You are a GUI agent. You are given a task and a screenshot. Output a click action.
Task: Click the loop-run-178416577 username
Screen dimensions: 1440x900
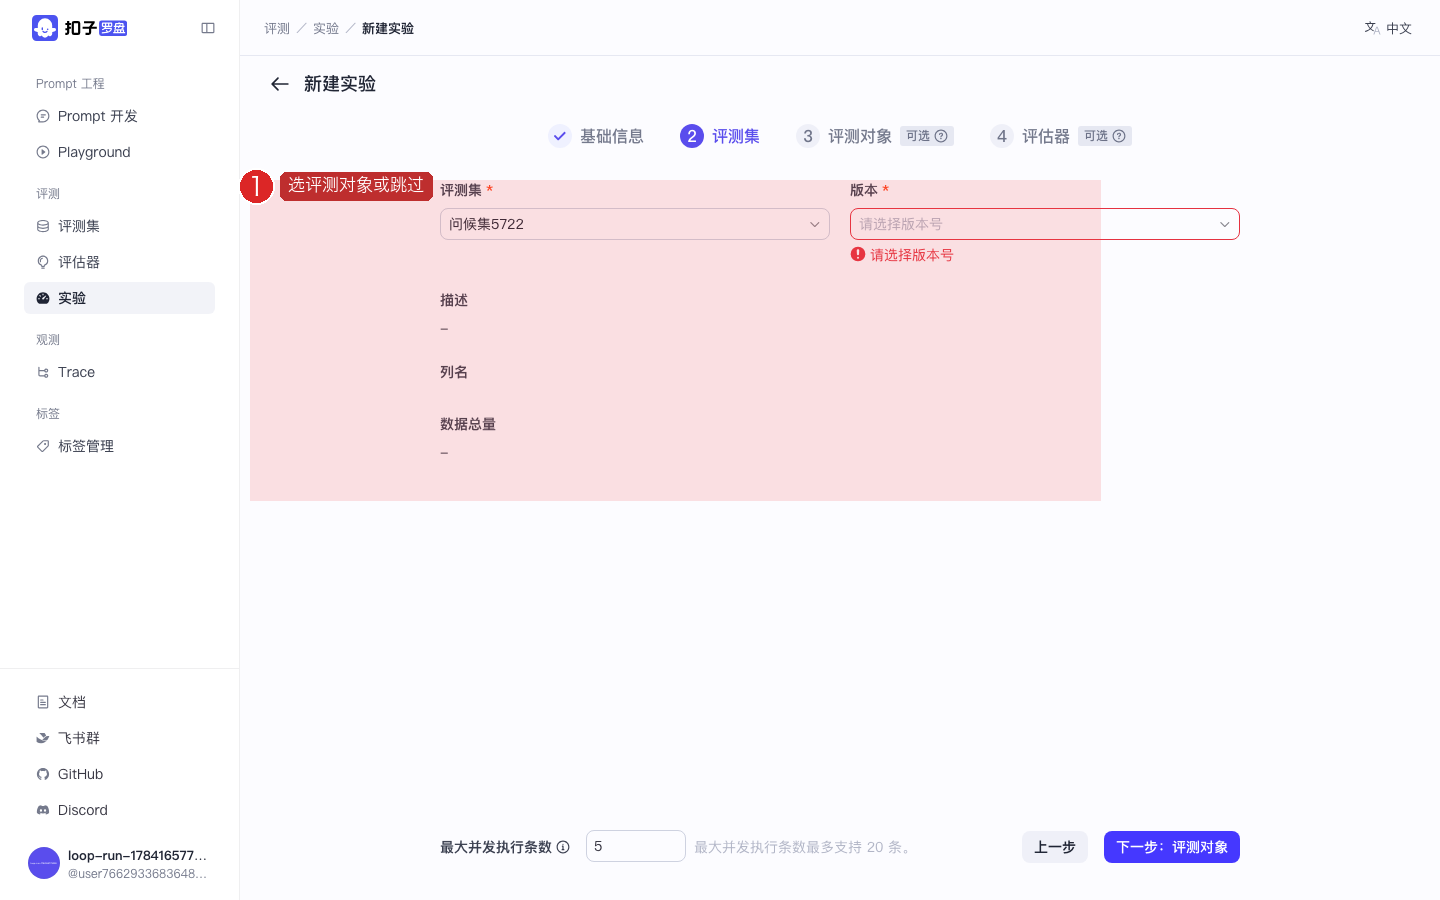point(137,855)
